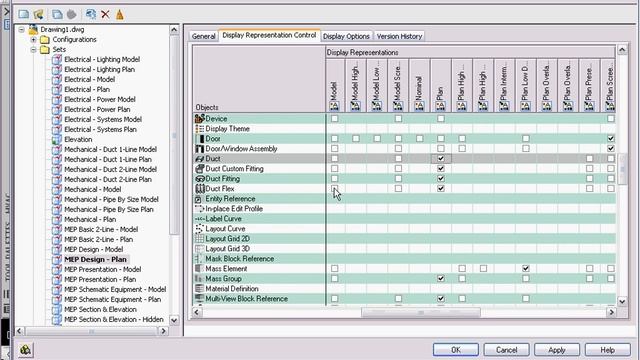The height and width of the screenshot is (360, 640).
Task: Select the Display Representation Control tab
Action: (x=269, y=36)
